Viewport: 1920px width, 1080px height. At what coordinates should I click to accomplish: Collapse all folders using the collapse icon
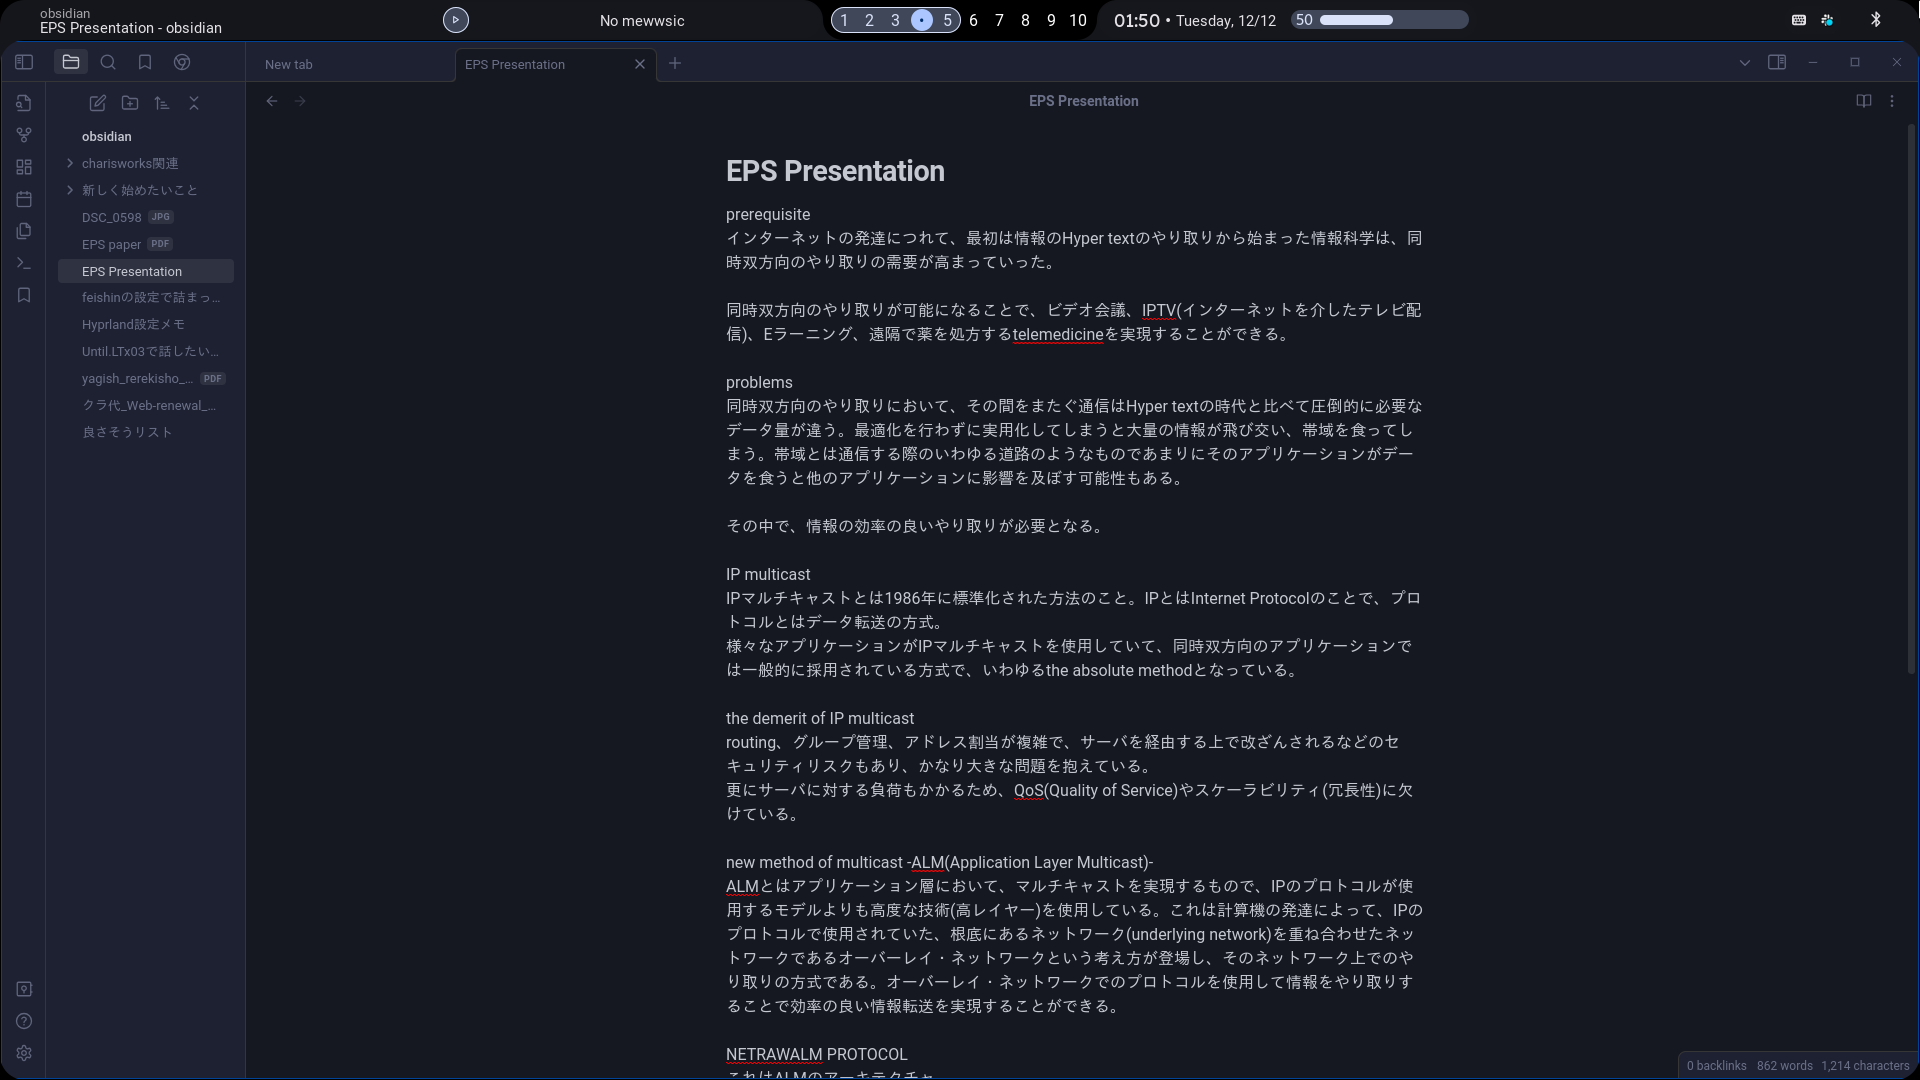194,103
